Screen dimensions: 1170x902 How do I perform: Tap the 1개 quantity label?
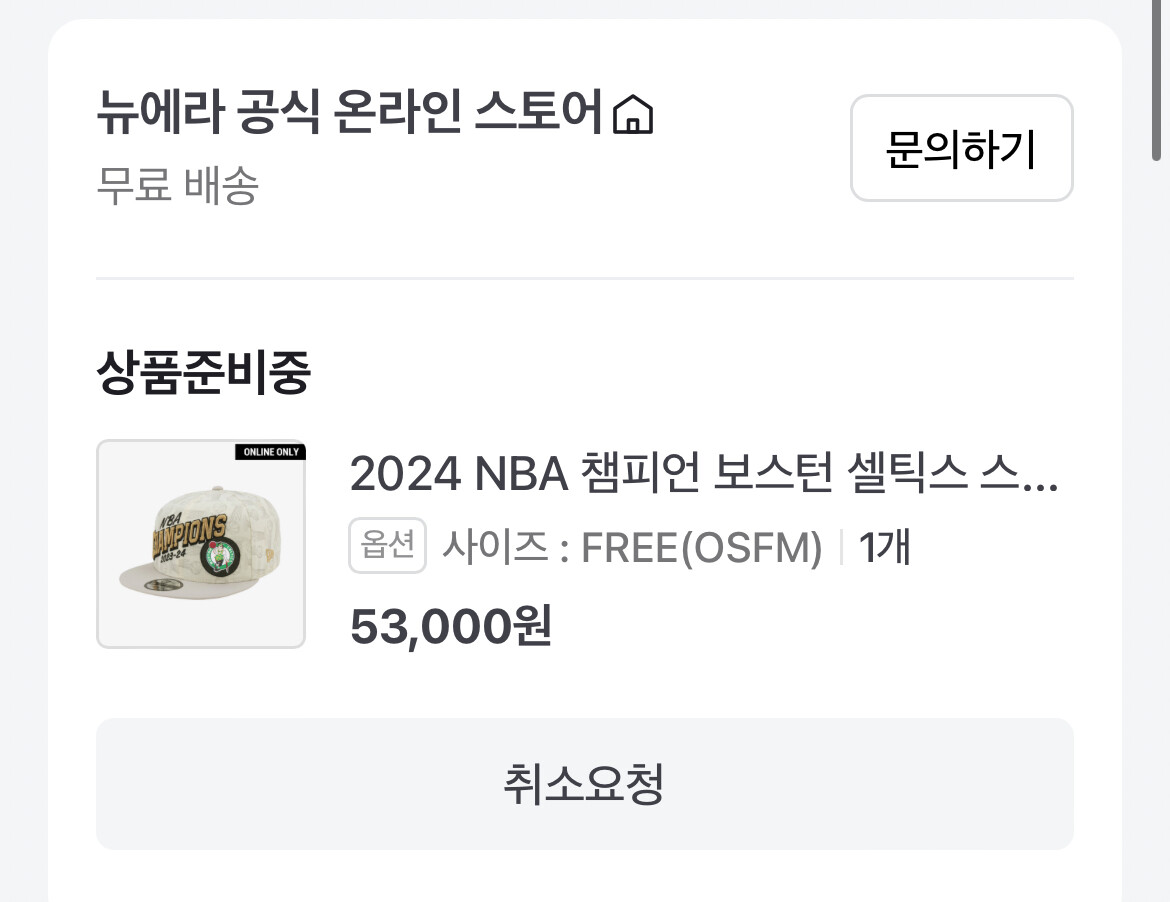884,548
